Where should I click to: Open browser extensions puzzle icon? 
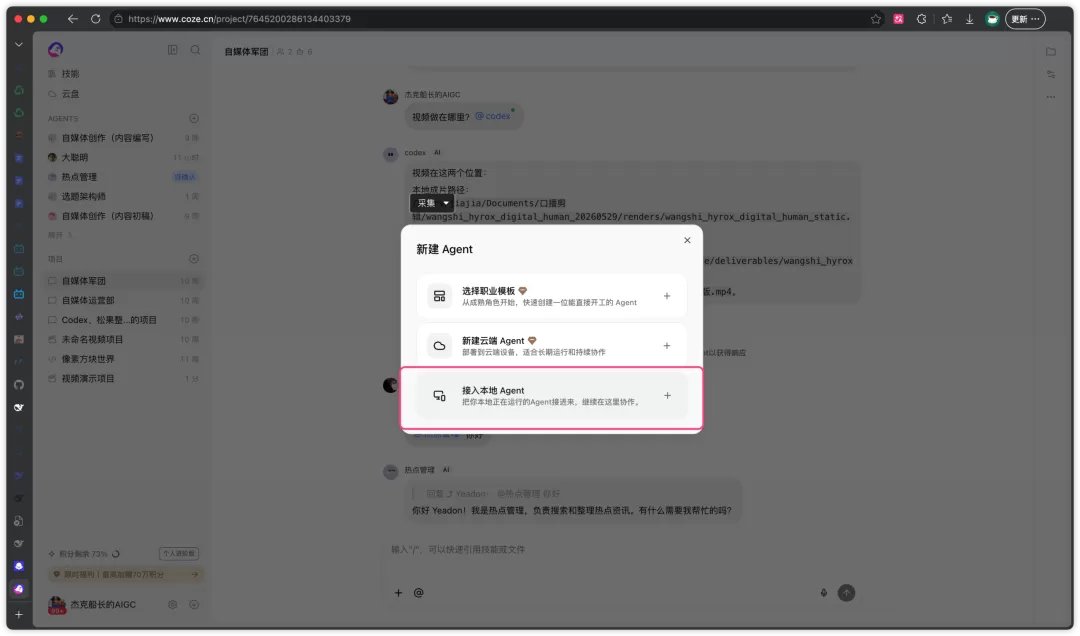pyautogui.click(x=922, y=19)
